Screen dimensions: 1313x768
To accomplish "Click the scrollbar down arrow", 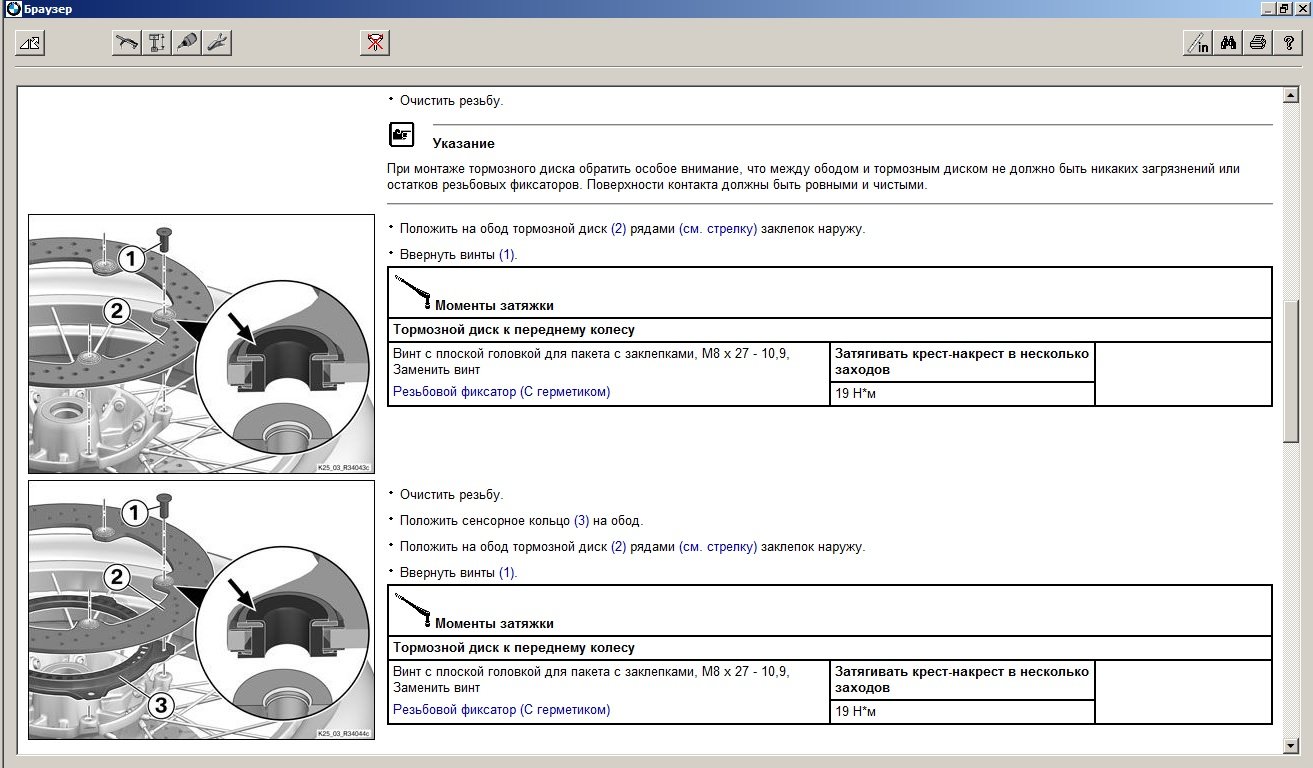I will (x=1290, y=746).
